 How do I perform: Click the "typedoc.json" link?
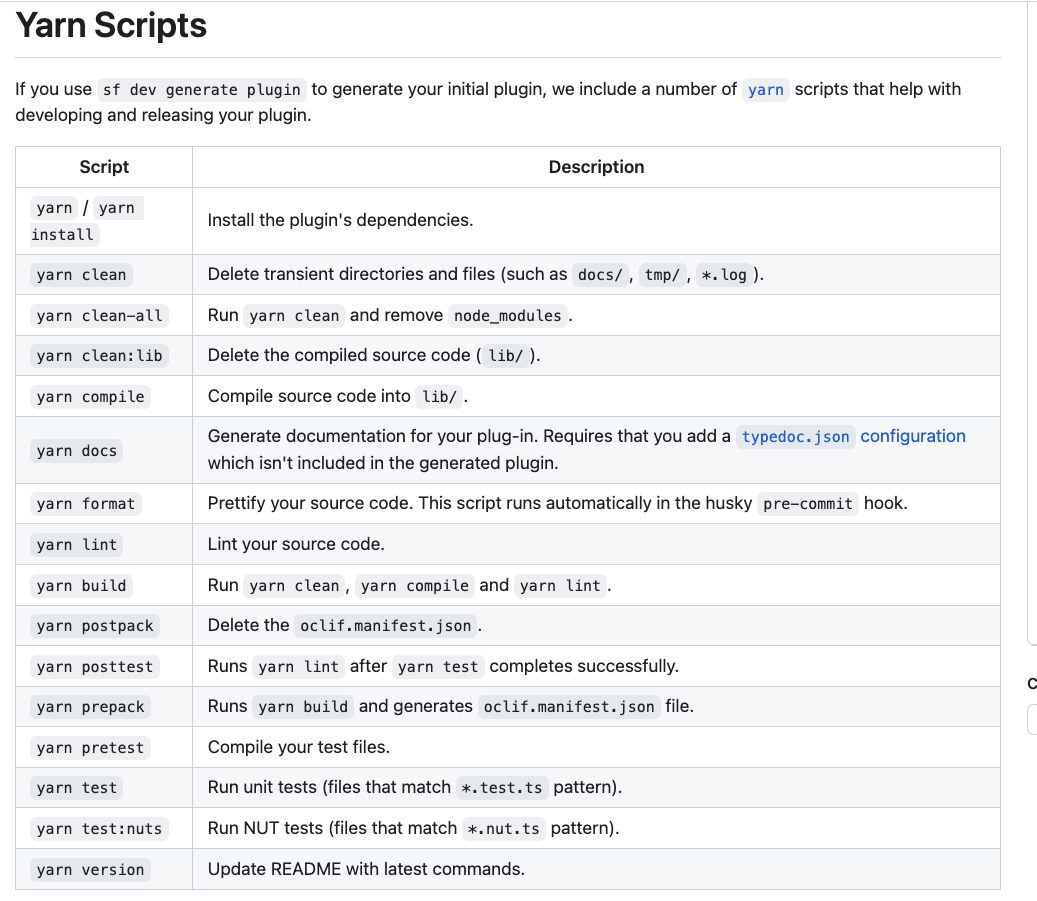click(796, 436)
